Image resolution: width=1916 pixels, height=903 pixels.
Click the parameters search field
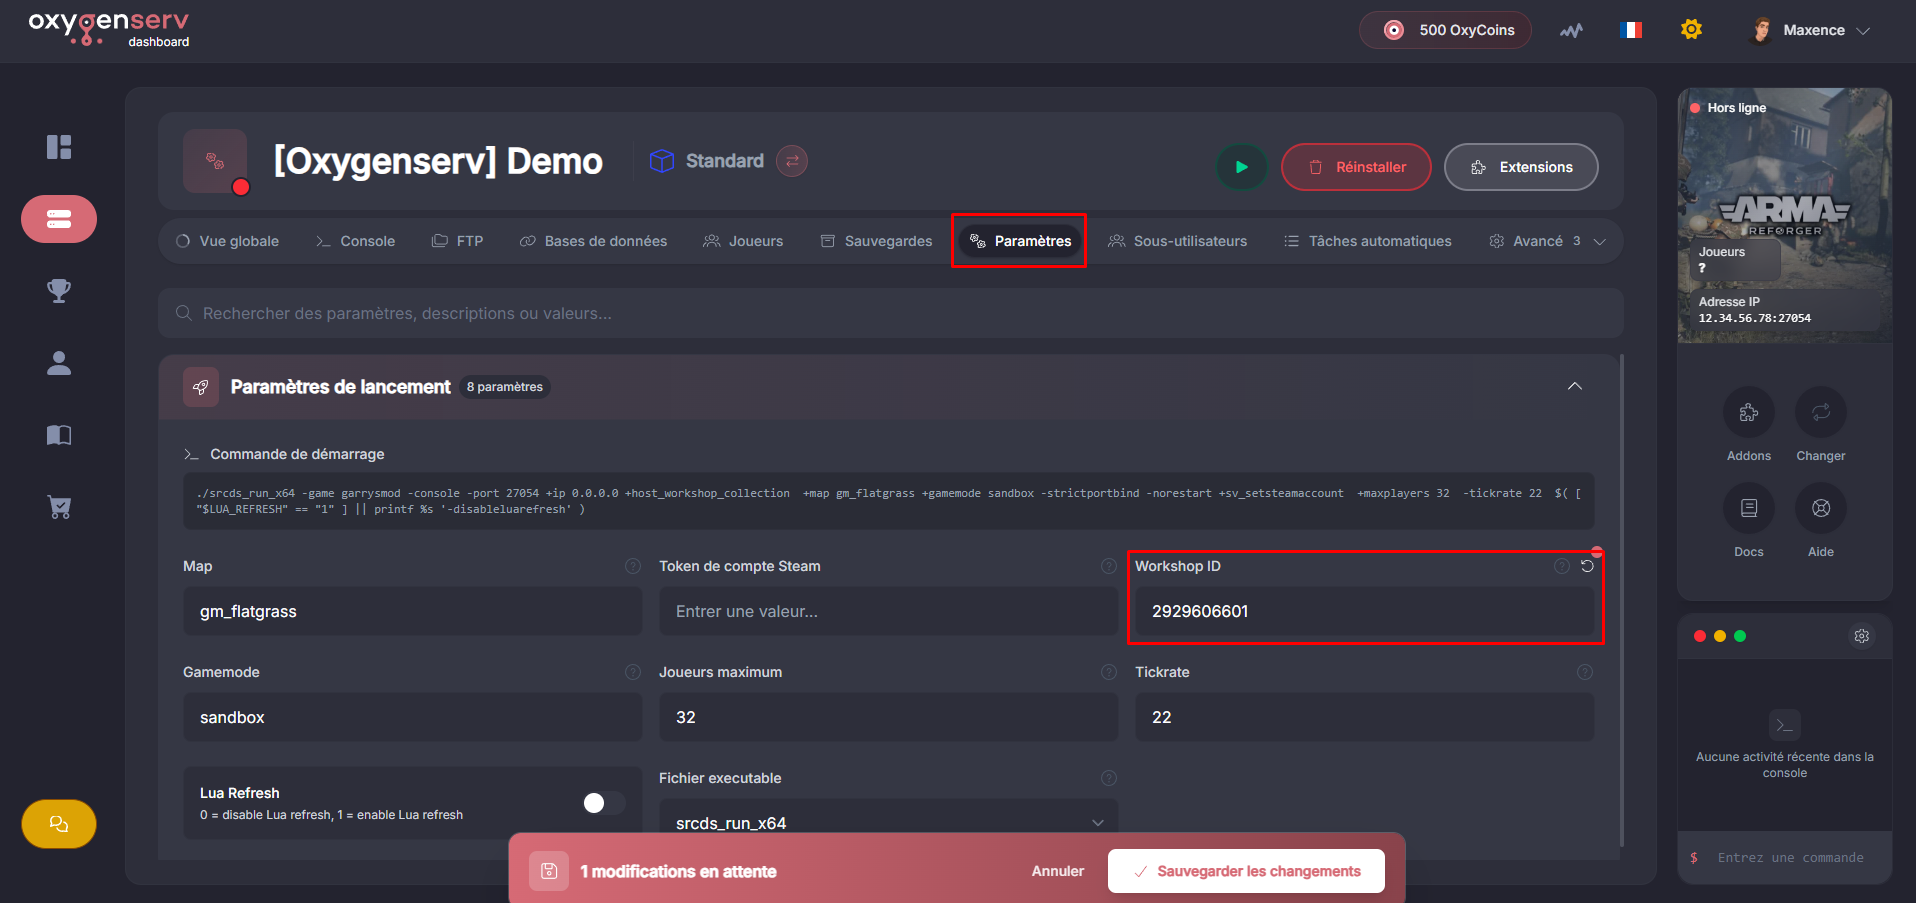tap(890, 313)
